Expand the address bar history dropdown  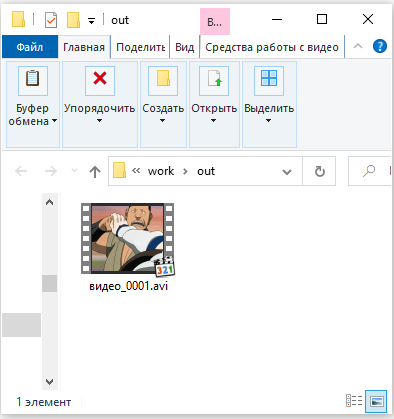click(287, 172)
